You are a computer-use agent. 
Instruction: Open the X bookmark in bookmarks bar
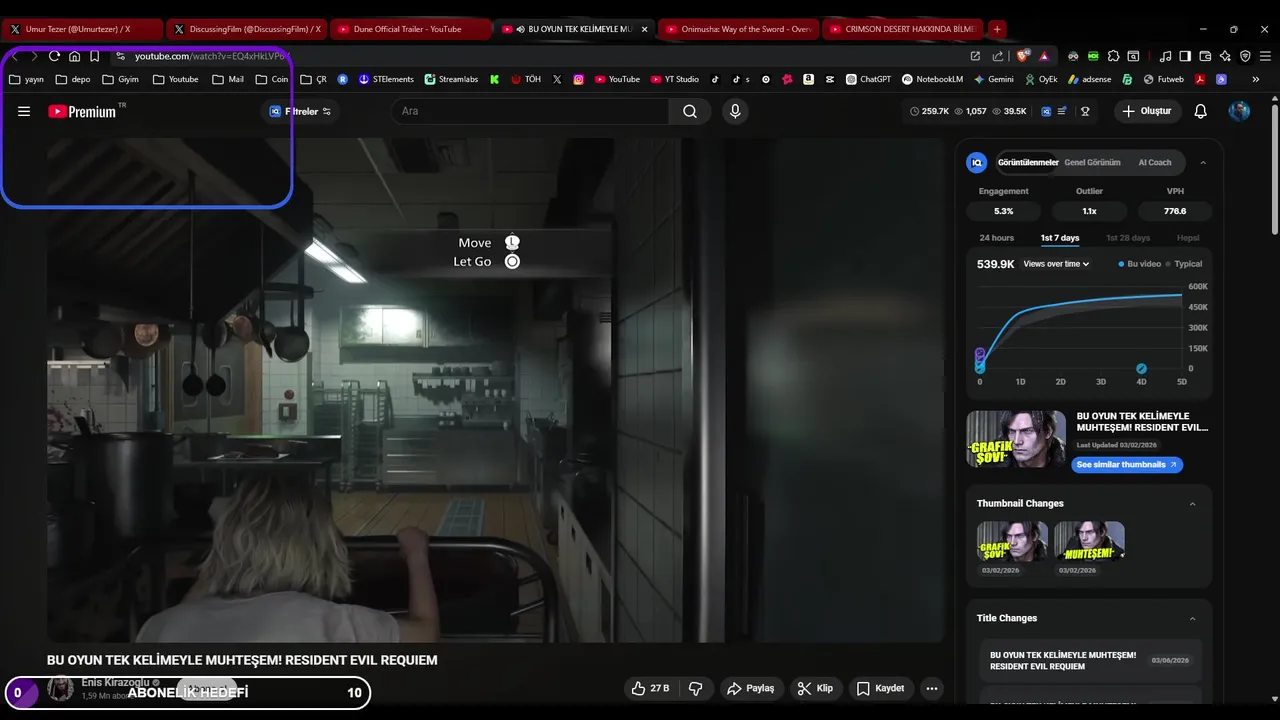[x=557, y=79]
